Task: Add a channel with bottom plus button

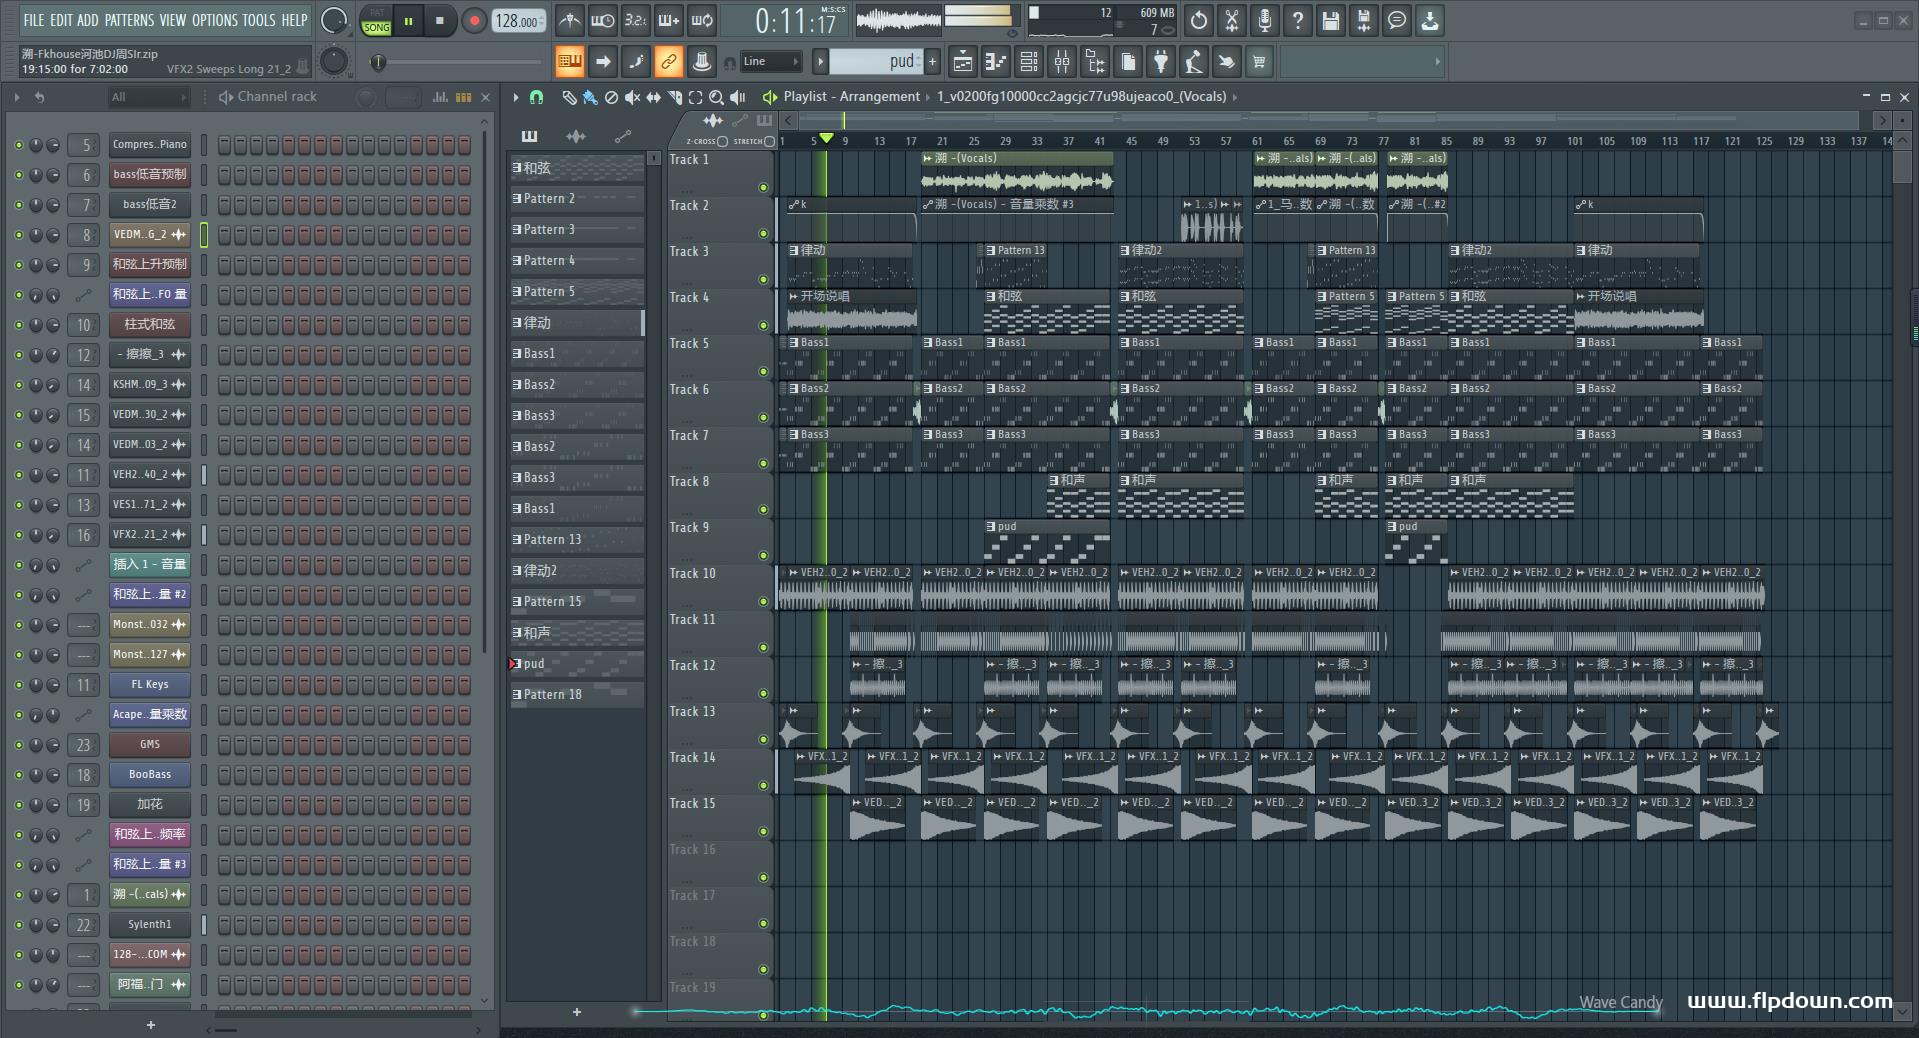Action: point(151,1024)
